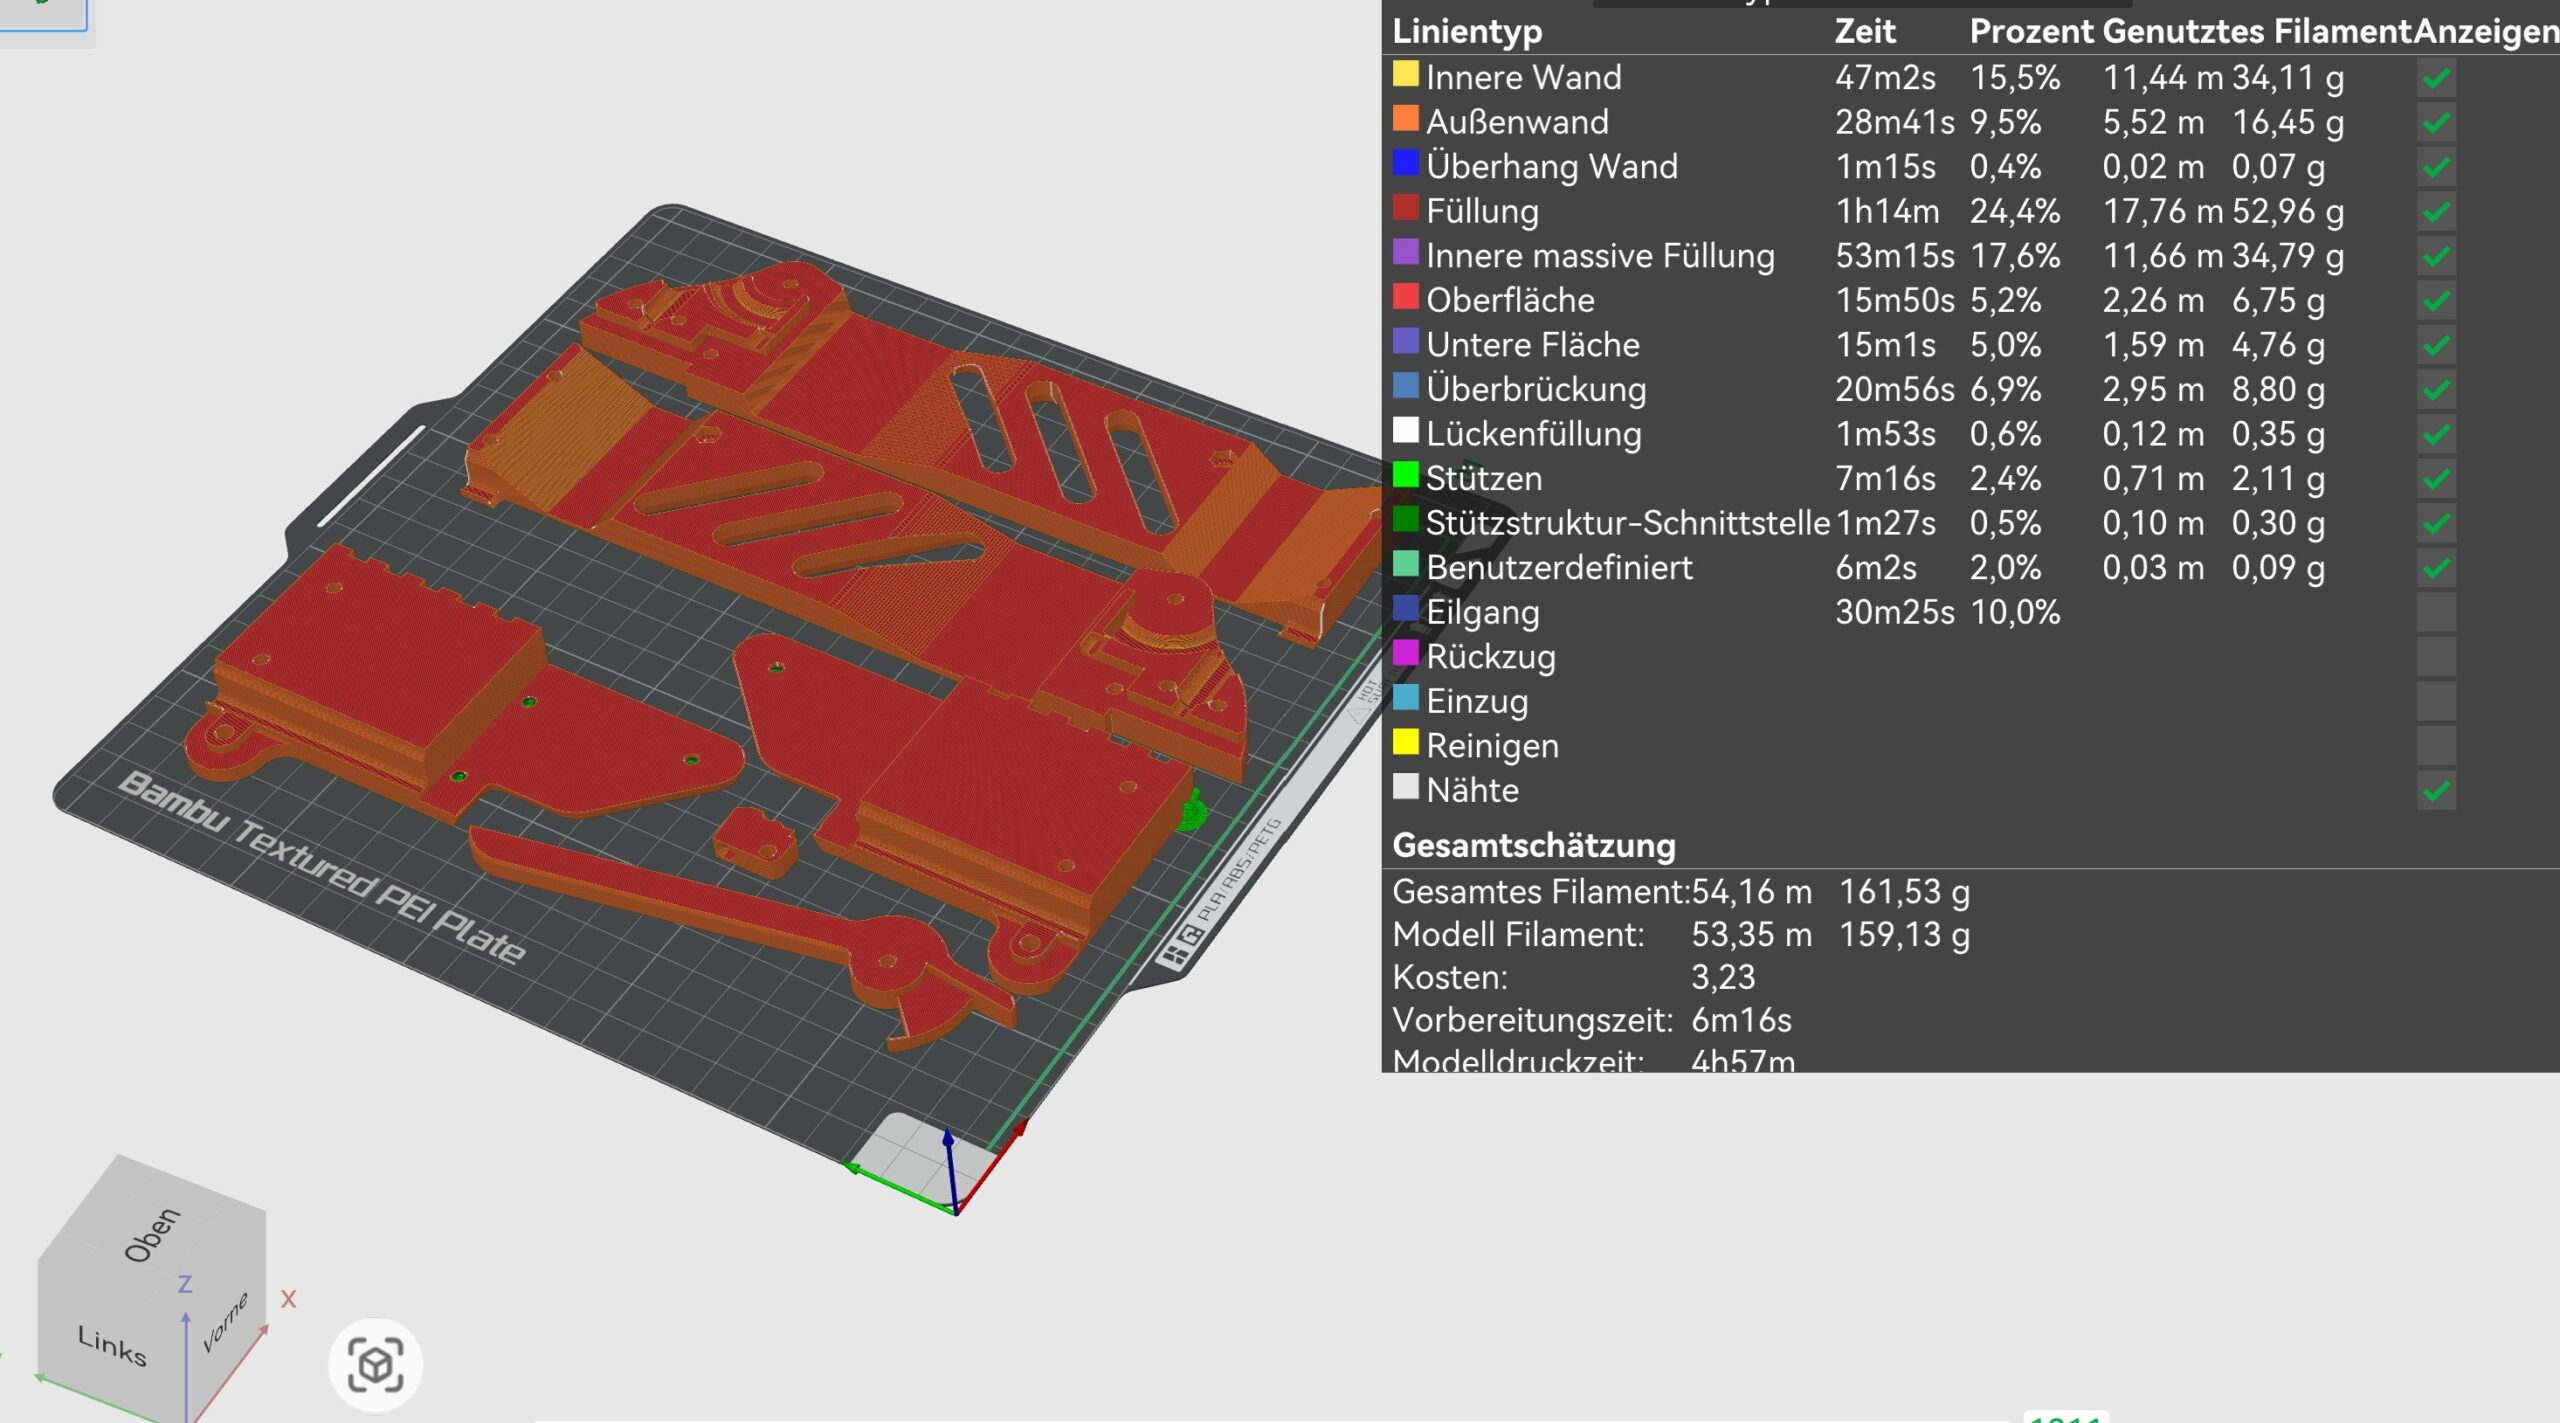Click the 'vorne' face of view cube
Screen dimensions: 2560x1423
pos(225,1322)
